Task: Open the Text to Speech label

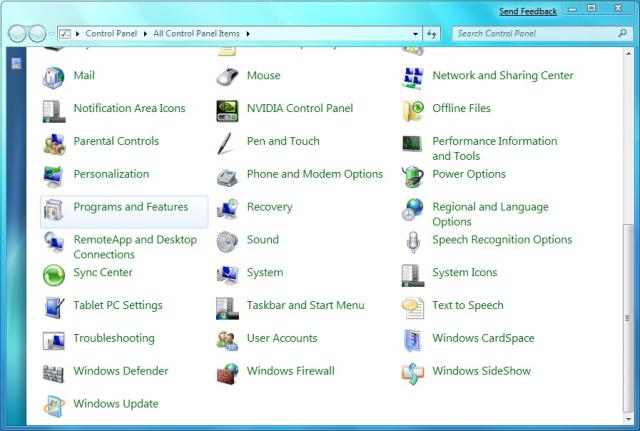Action: tap(468, 305)
